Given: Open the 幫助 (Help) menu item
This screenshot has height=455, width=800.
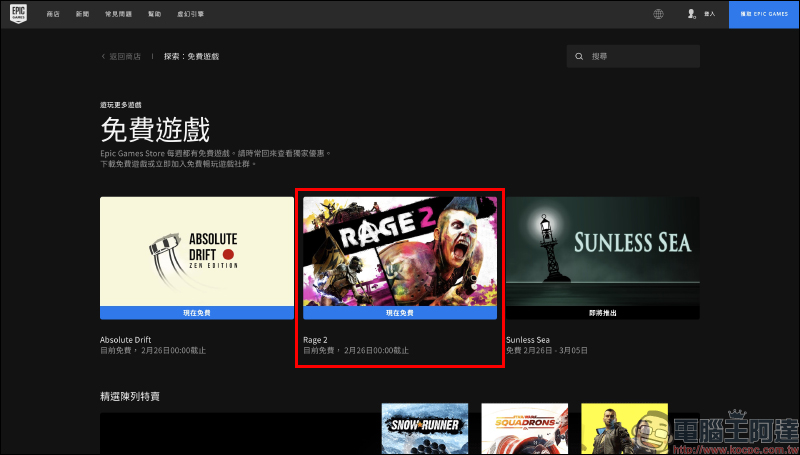Looking at the screenshot, I should coord(155,14).
